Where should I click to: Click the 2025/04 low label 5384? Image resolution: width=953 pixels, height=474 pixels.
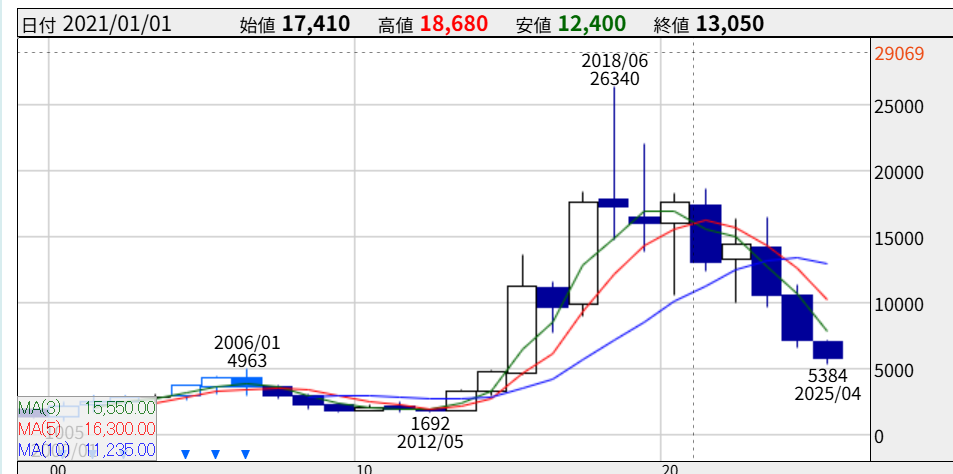coord(828,377)
